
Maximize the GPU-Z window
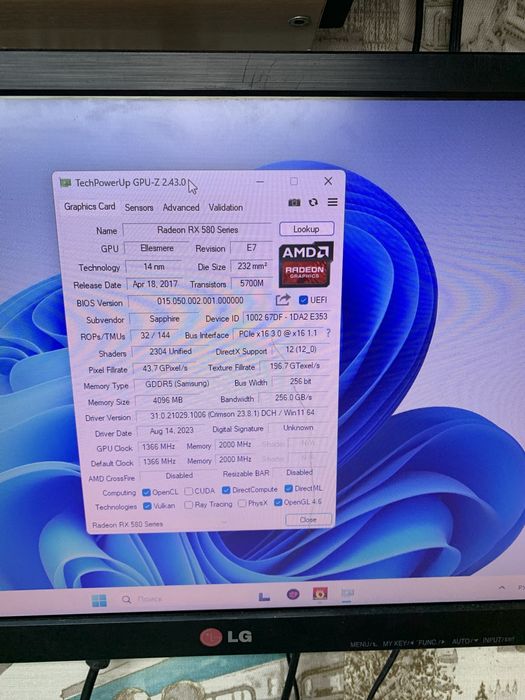pos(293,181)
